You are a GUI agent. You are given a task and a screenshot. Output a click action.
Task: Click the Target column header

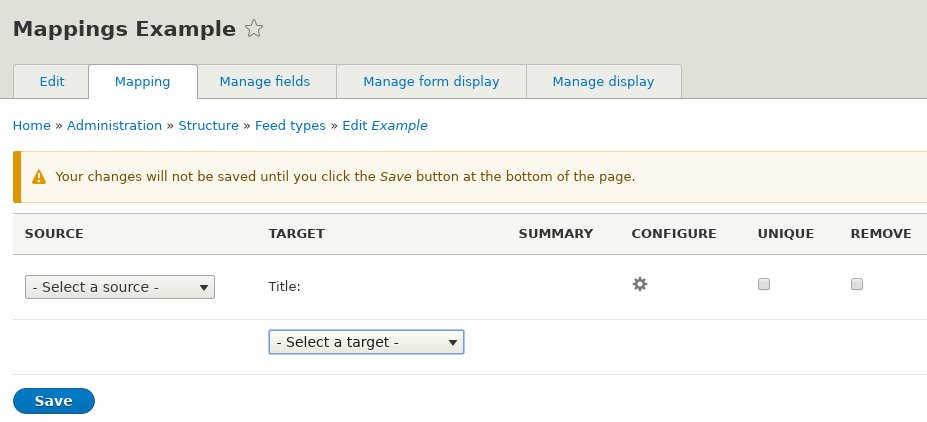coord(296,233)
